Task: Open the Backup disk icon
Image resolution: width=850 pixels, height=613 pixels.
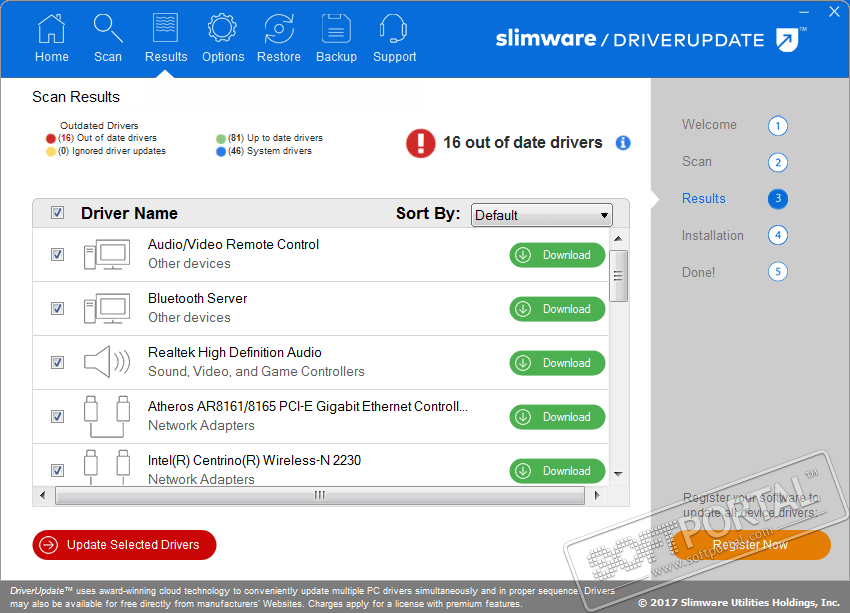Action: click(336, 28)
